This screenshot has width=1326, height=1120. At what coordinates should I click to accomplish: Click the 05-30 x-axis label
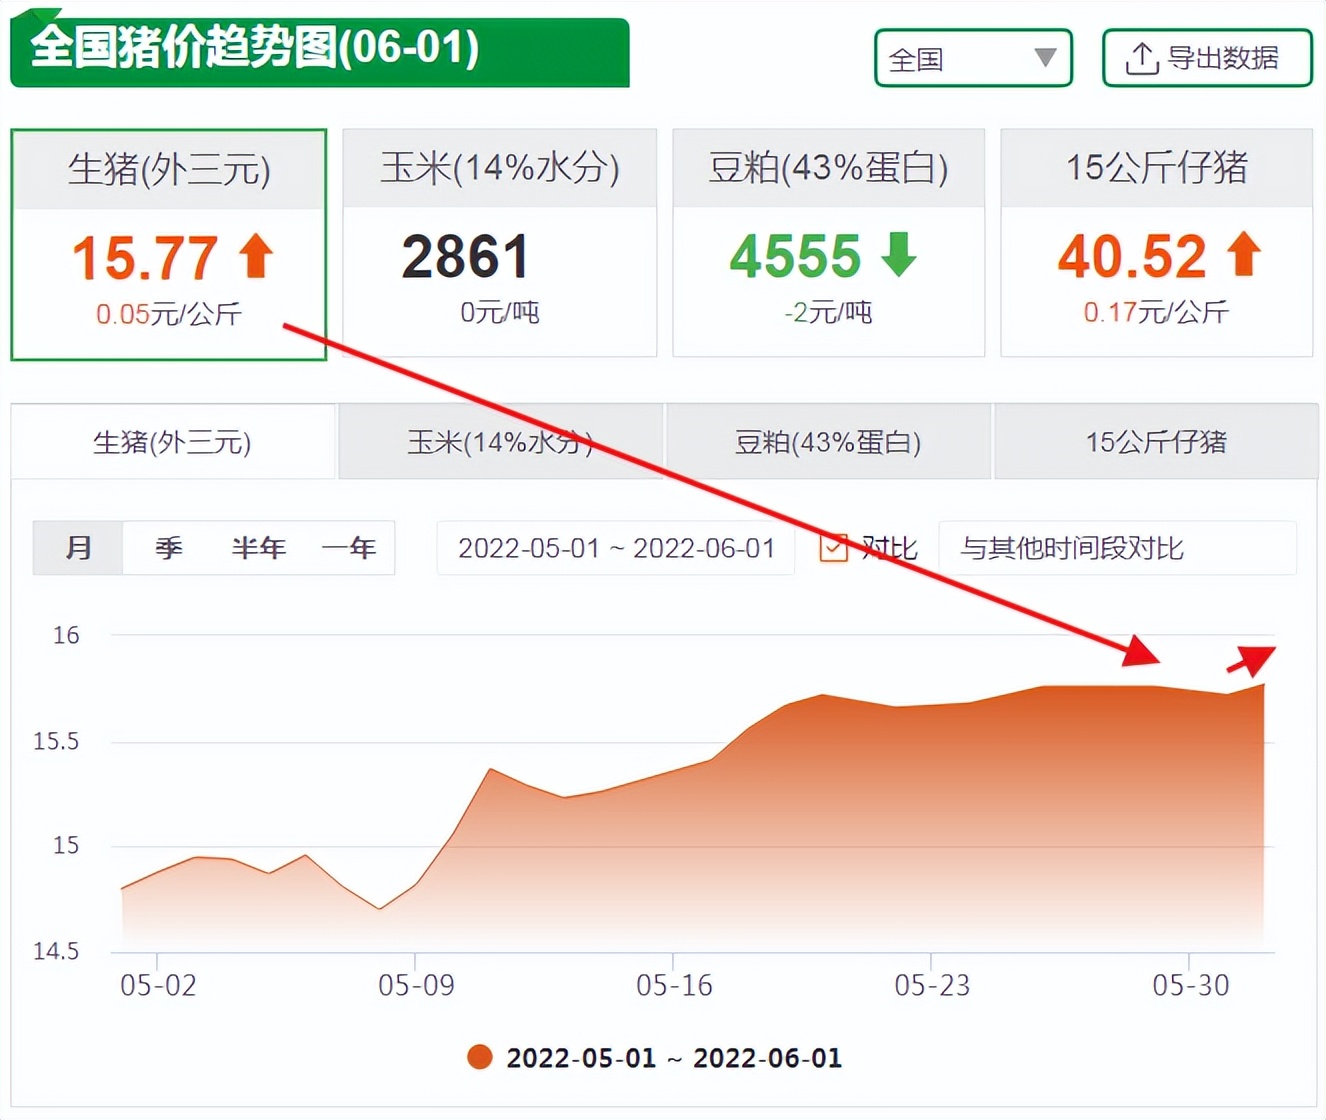[x=1190, y=985]
